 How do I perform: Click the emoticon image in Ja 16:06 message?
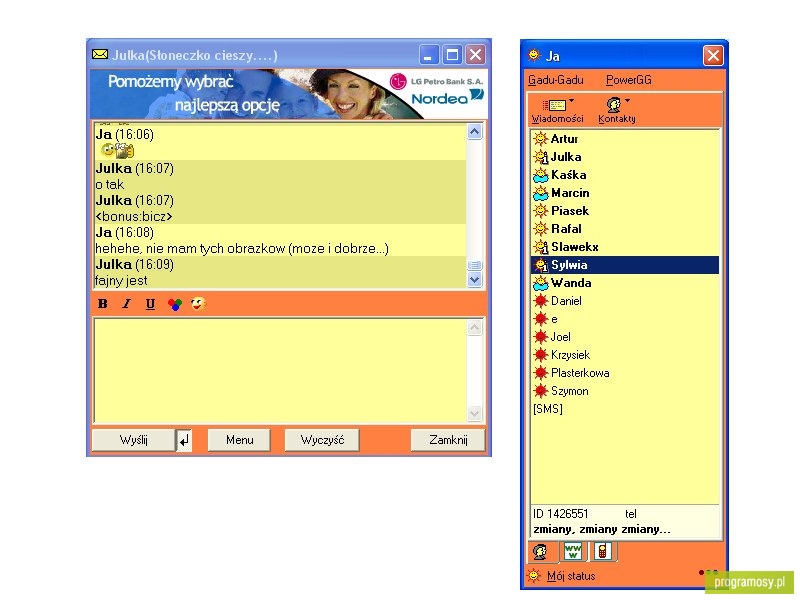click(x=118, y=151)
